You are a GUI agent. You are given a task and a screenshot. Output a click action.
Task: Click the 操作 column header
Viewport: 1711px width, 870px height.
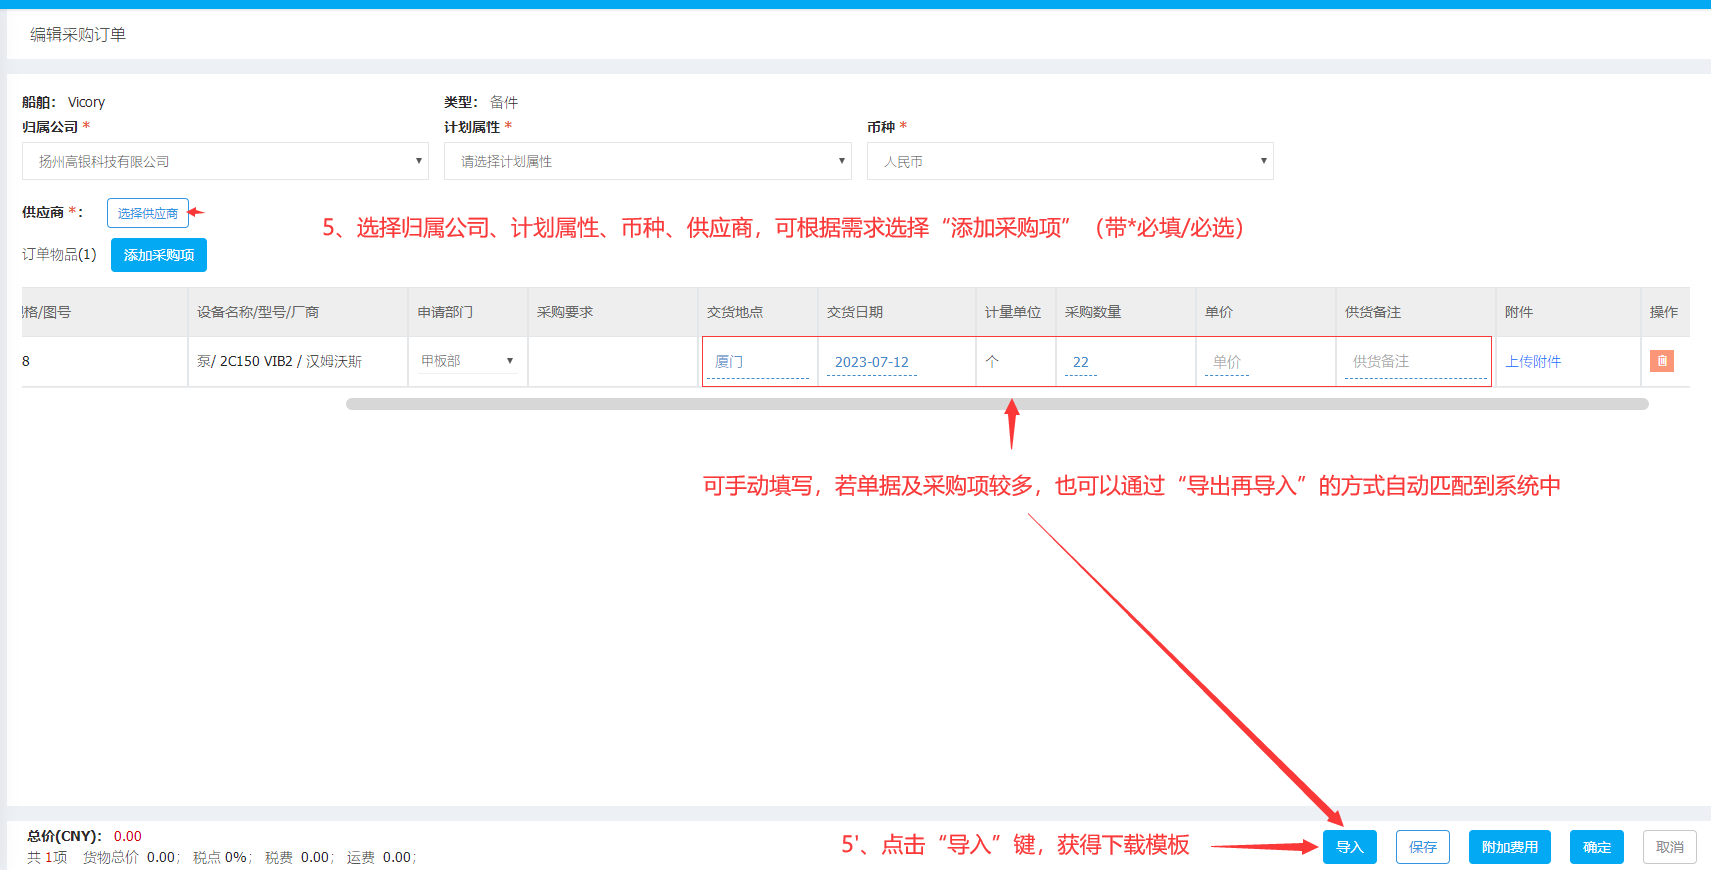click(x=1664, y=312)
